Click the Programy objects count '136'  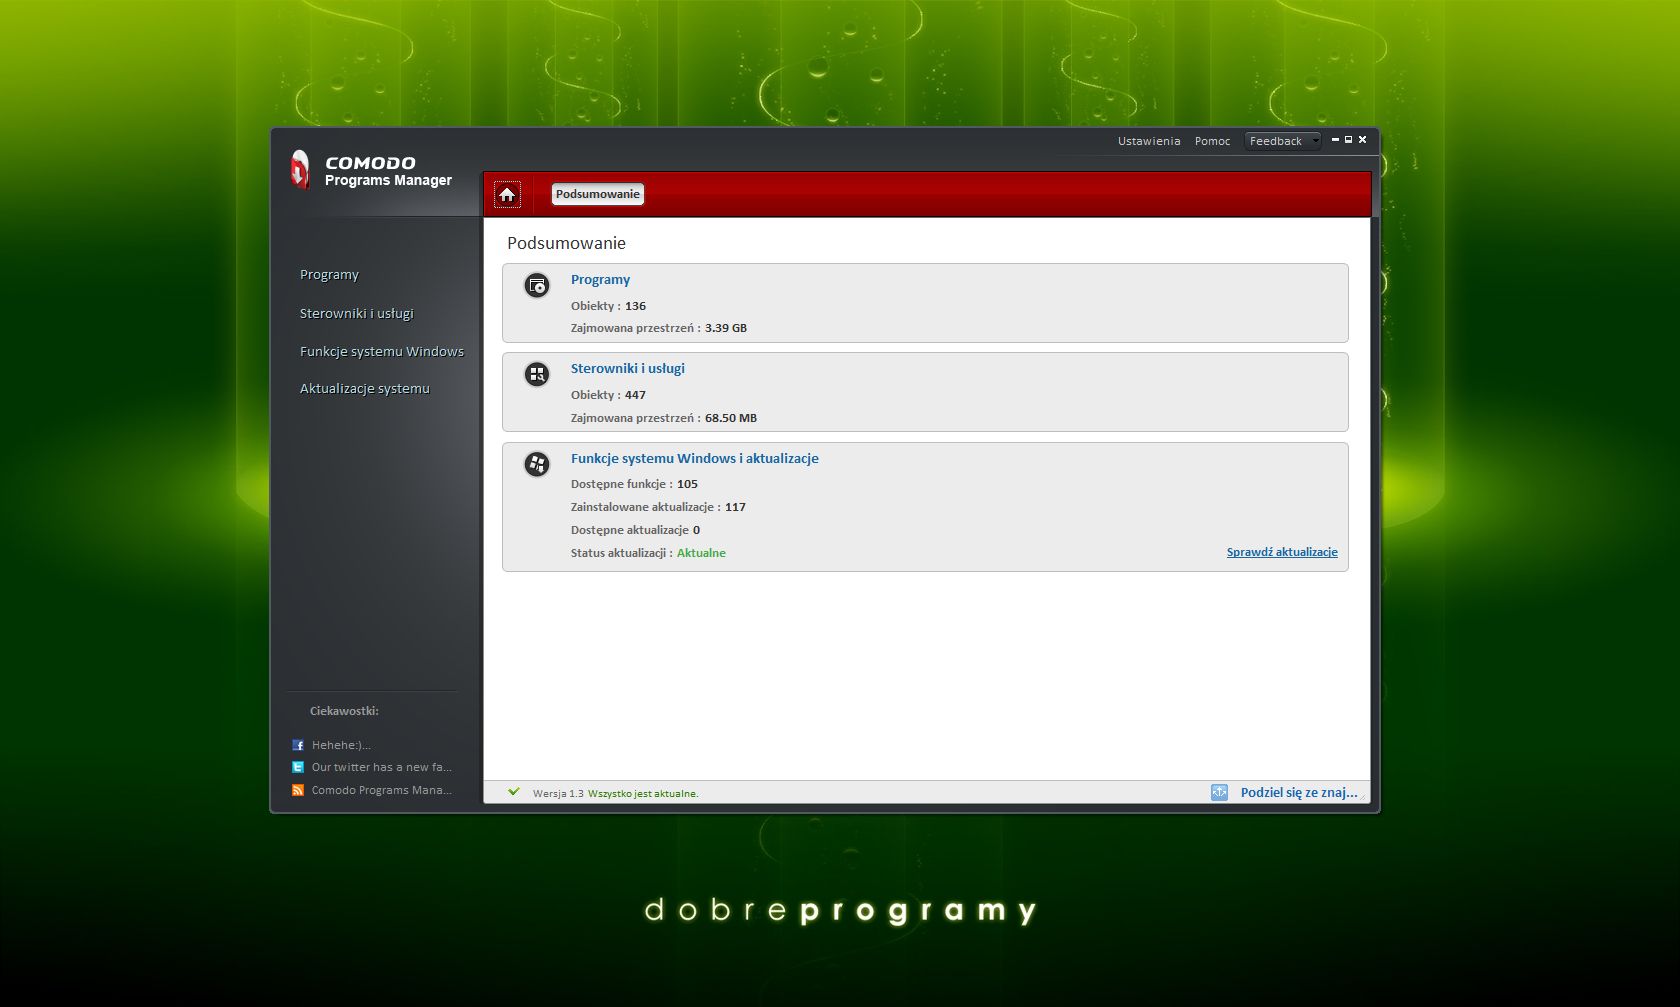(635, 306)
